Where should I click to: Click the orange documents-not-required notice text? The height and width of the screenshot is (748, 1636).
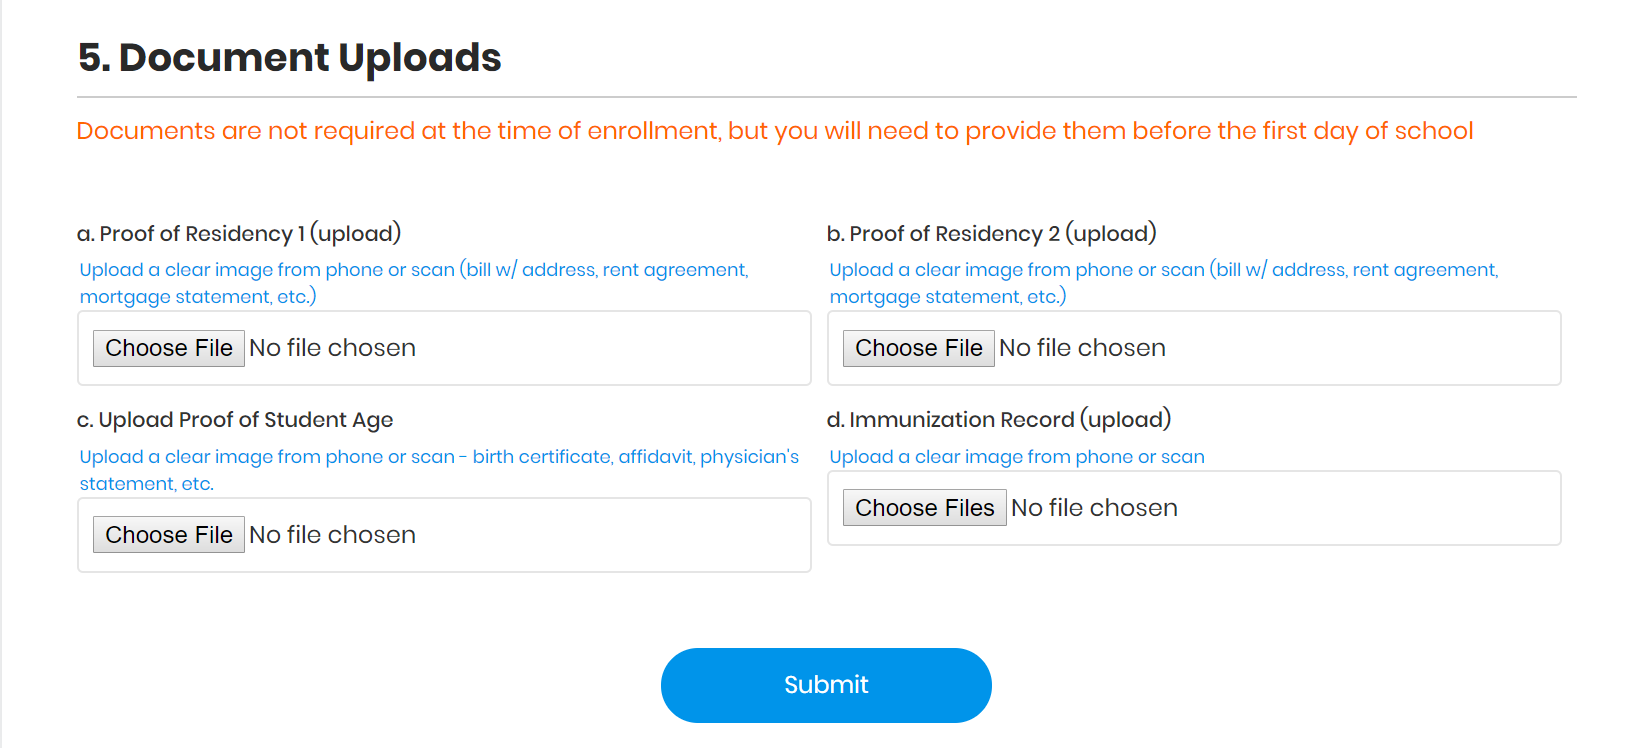coord(774,131)
